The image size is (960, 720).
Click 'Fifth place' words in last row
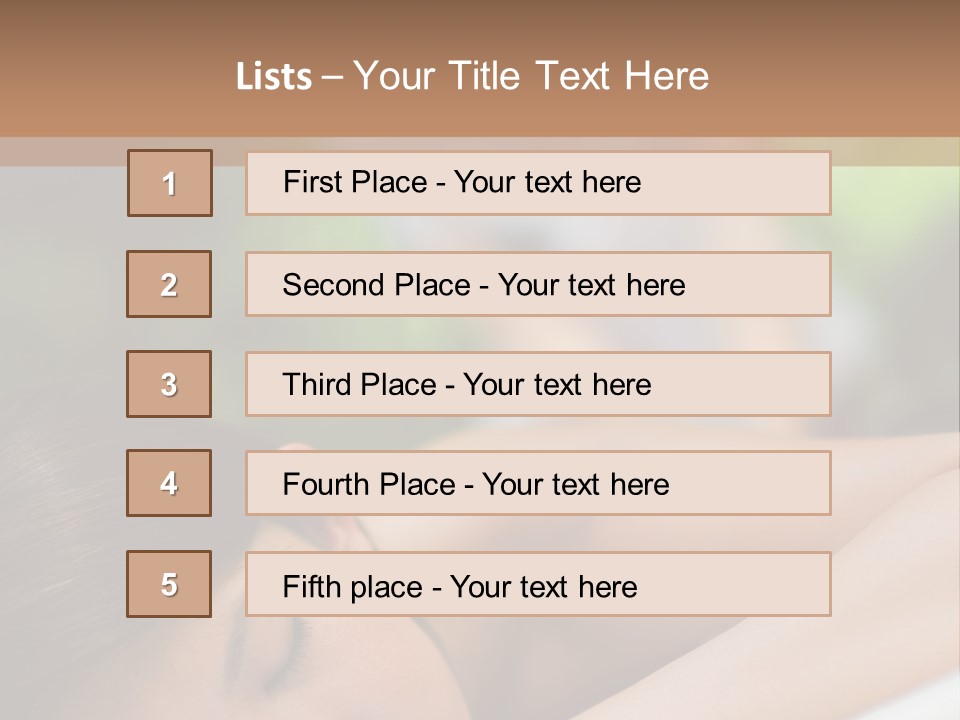click(352, 586)
